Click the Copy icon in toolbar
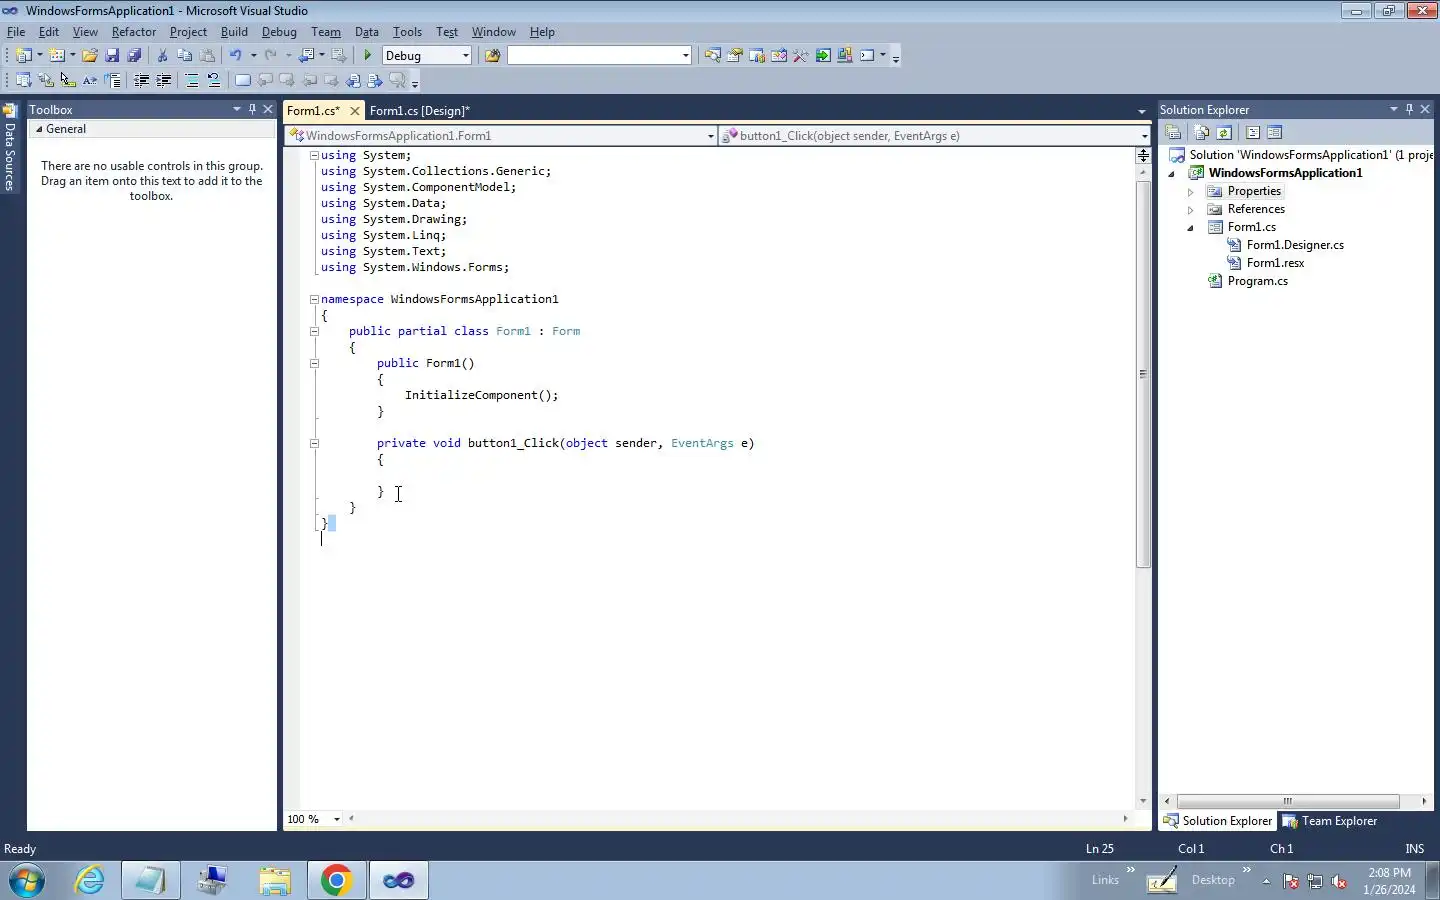The width and height of the screenshot is (1440, 900). click(184, 56)
